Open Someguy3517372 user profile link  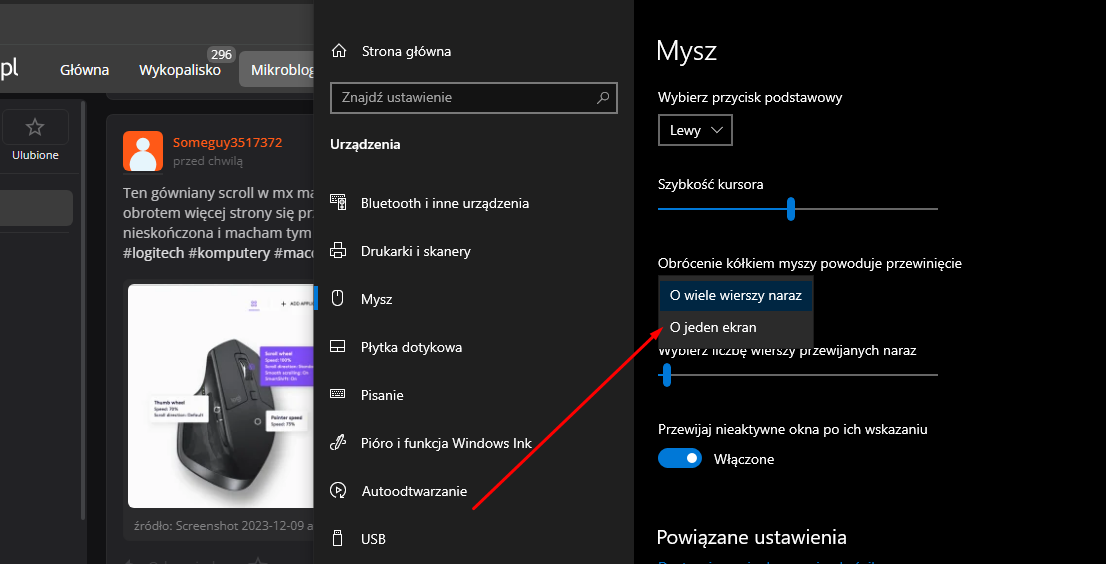(227, 142)
